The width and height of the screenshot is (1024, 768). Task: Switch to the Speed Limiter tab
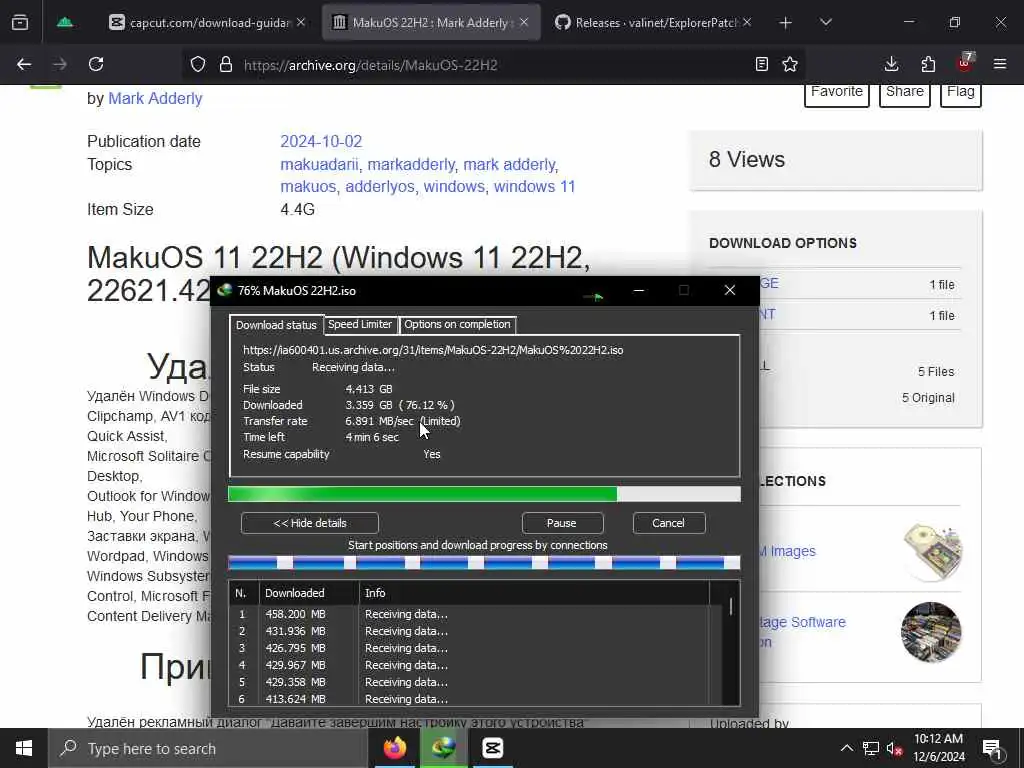click(x=360, y=325)
